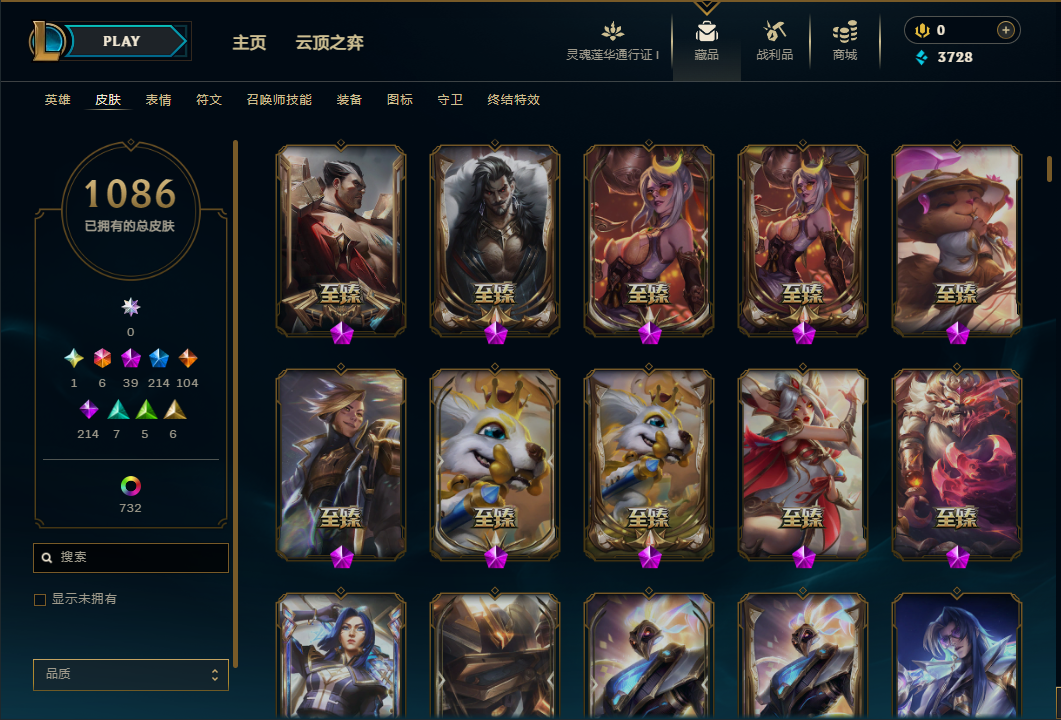
Task: Open the 终结特效 tab
Action: [514, 99]
